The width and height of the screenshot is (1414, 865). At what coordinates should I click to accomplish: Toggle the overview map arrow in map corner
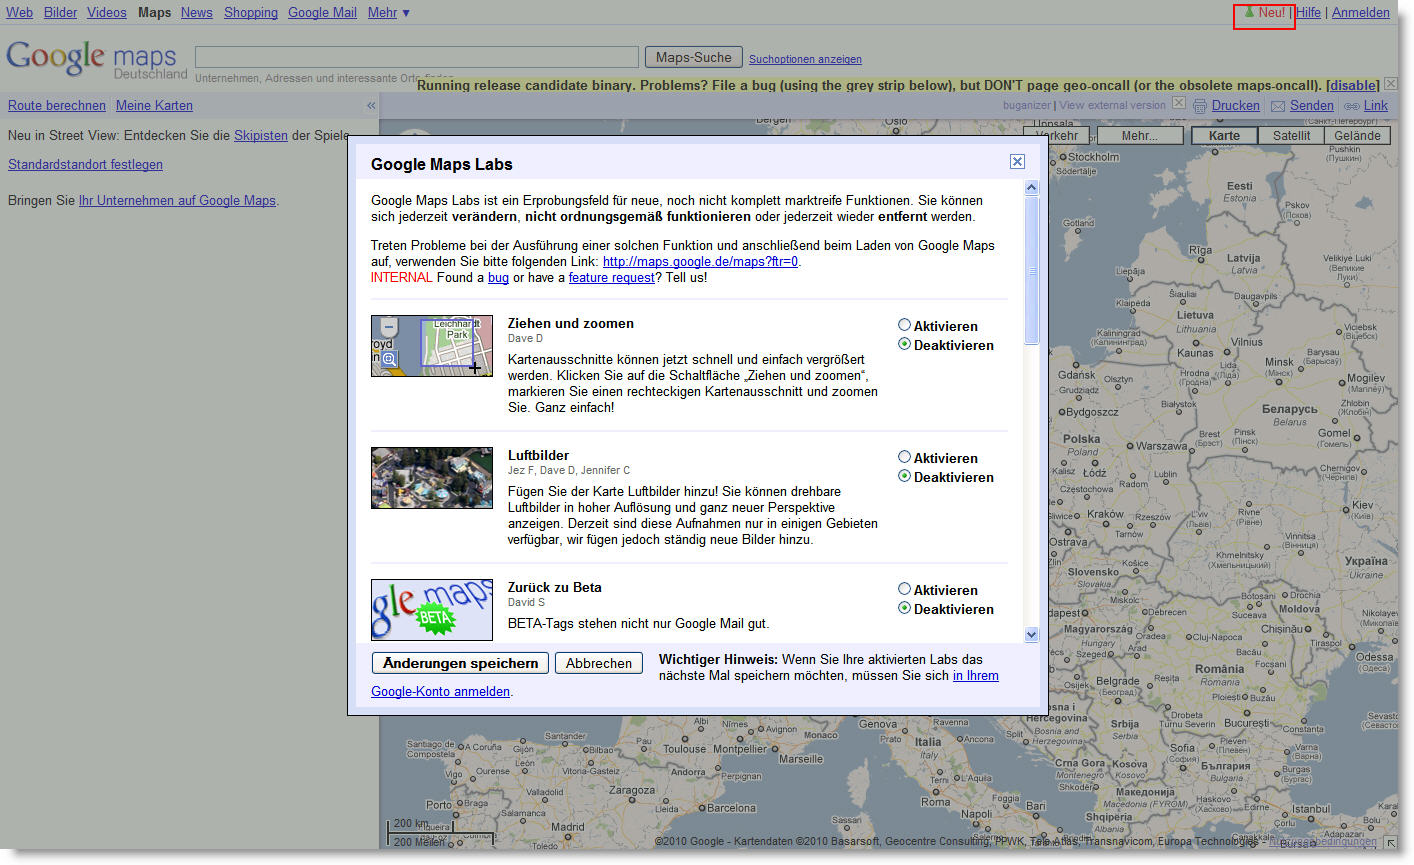[x=1390, y=843]
